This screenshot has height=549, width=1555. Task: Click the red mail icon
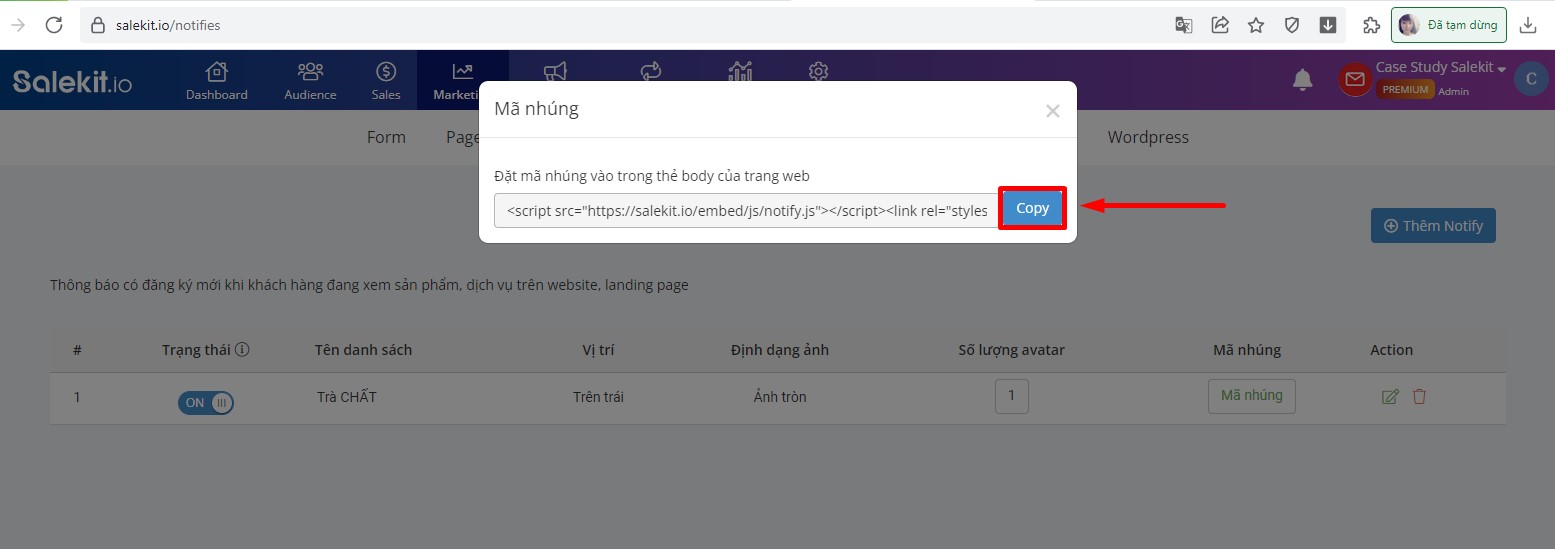tap(1355, 79)
